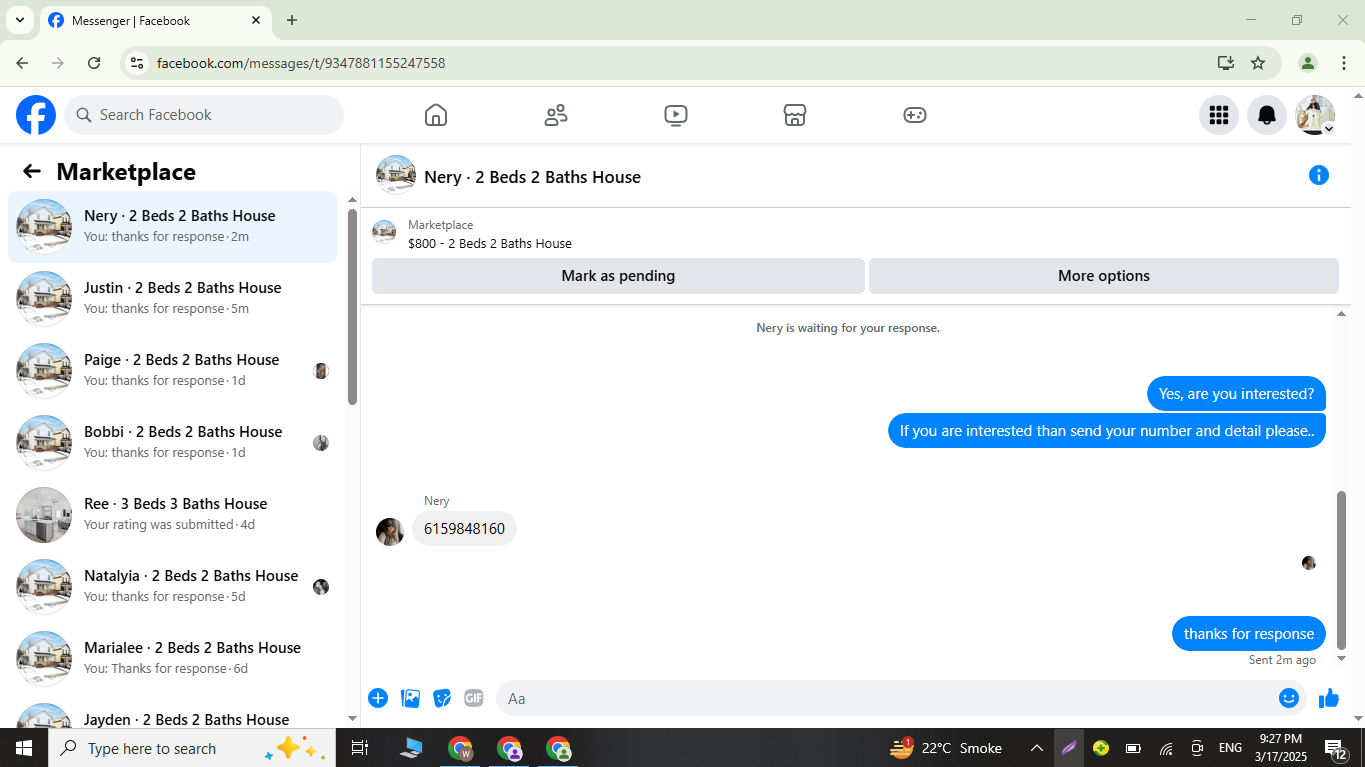
Task: Open a new browser tab
Action: click(x=292, y=20)
